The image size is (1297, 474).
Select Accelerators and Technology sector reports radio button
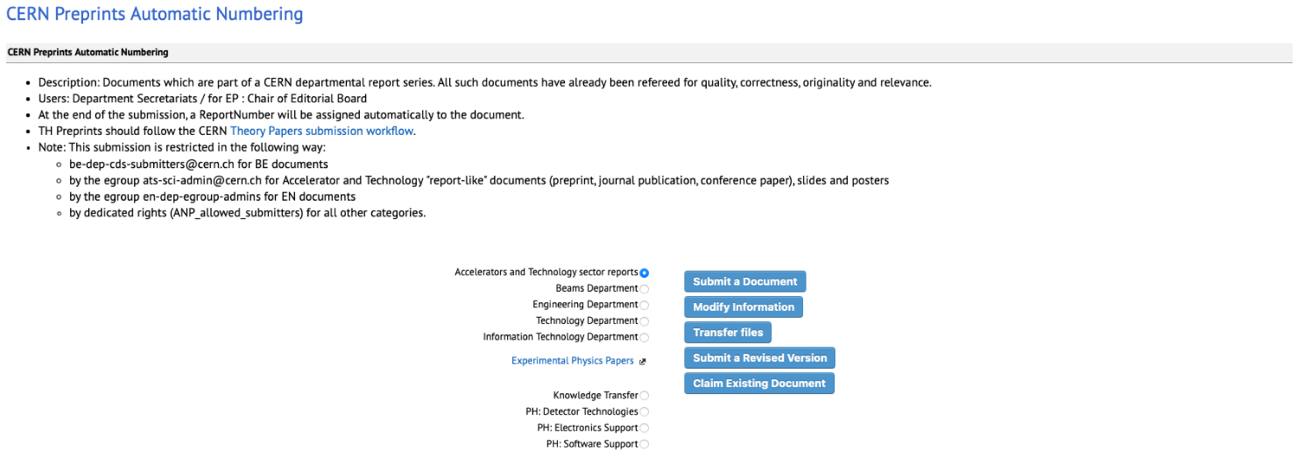pyautogui.click(x=644, y=273)
